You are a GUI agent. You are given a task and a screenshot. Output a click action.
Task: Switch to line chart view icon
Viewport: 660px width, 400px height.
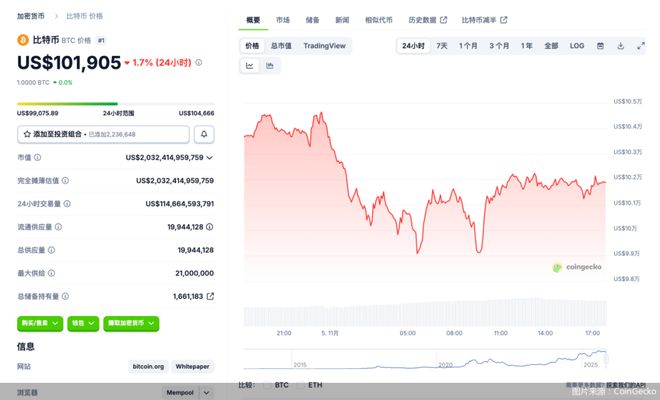pyautogui.click(x=250, y=65)
